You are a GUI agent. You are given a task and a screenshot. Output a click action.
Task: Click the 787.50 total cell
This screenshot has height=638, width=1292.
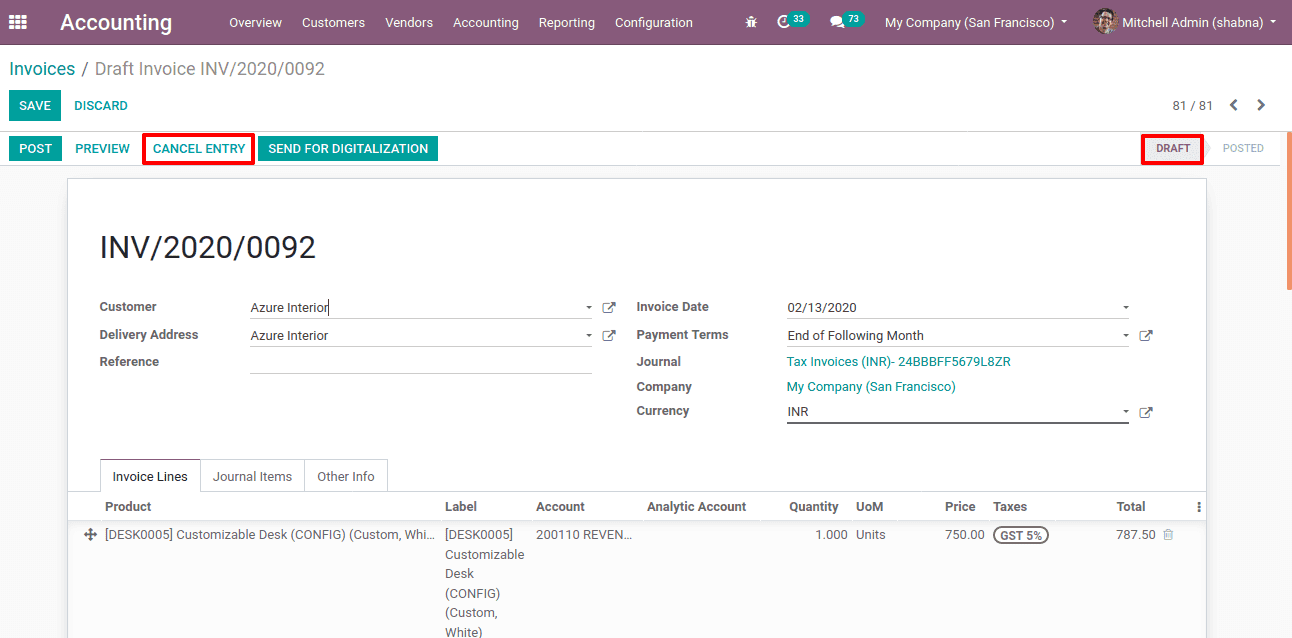click(1135, 535)
